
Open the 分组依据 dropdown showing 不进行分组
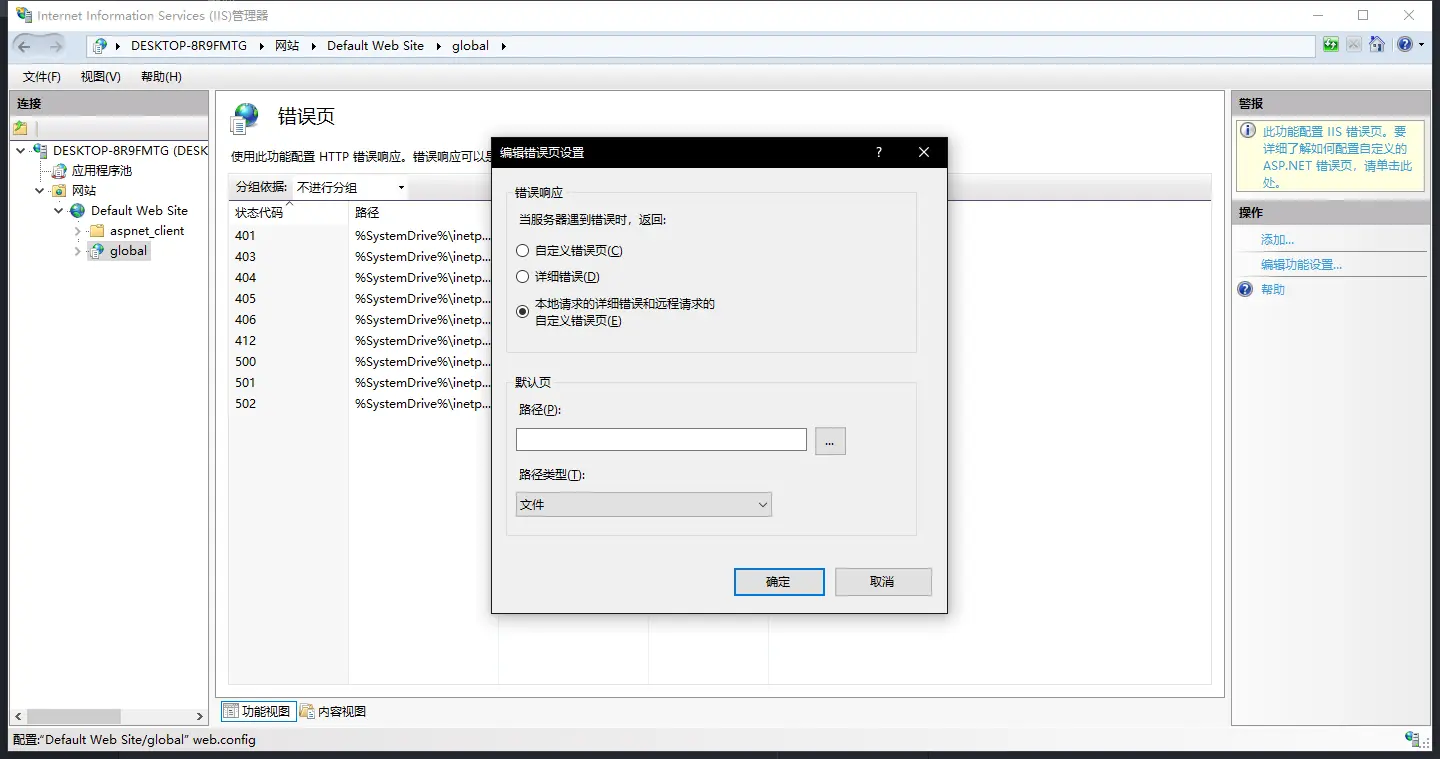(350, 187)
